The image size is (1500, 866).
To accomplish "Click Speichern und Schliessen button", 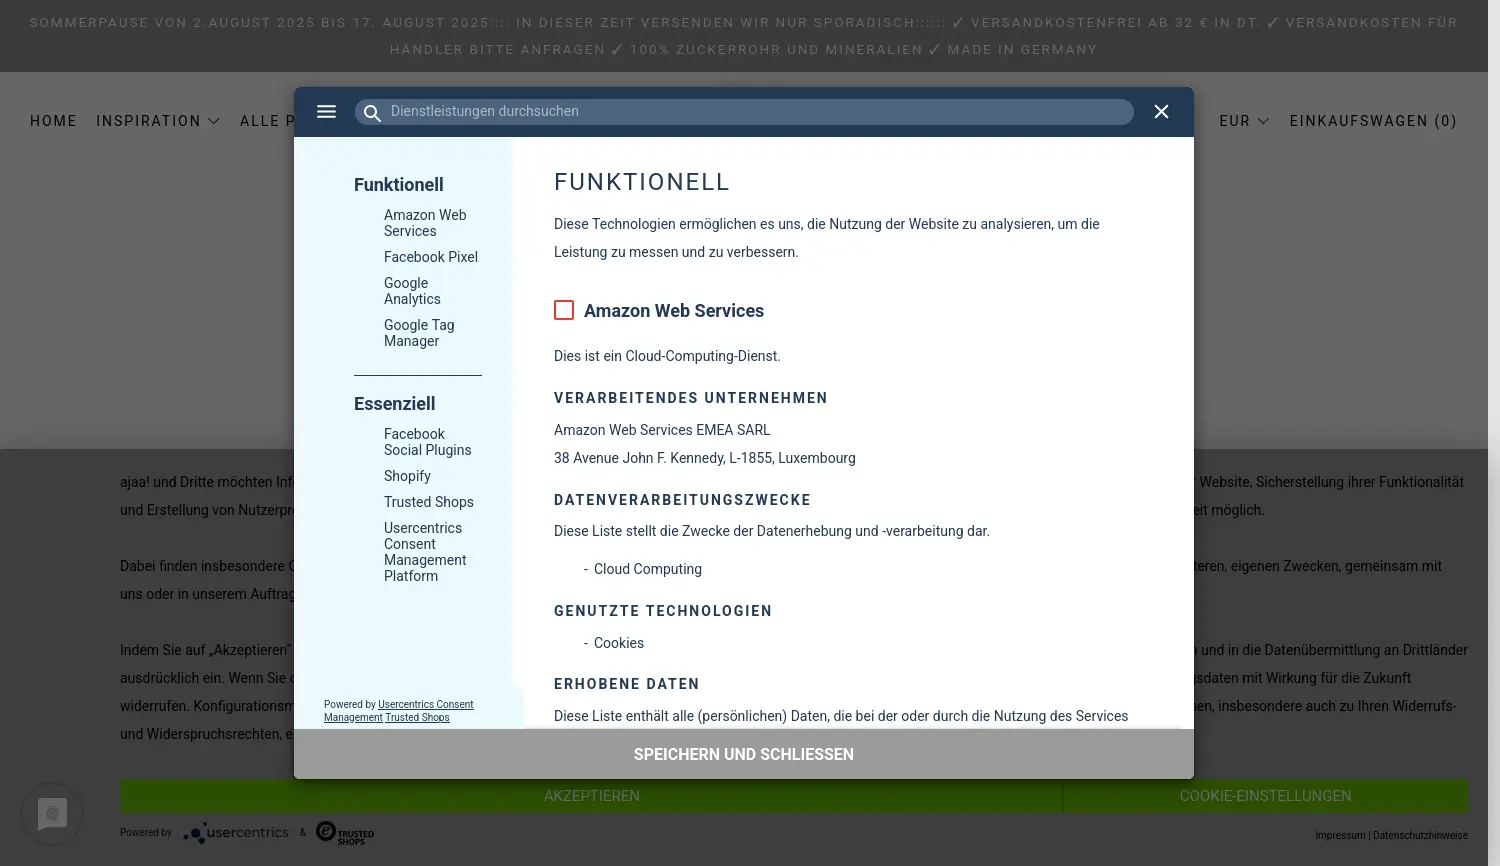I will (743, 755).
